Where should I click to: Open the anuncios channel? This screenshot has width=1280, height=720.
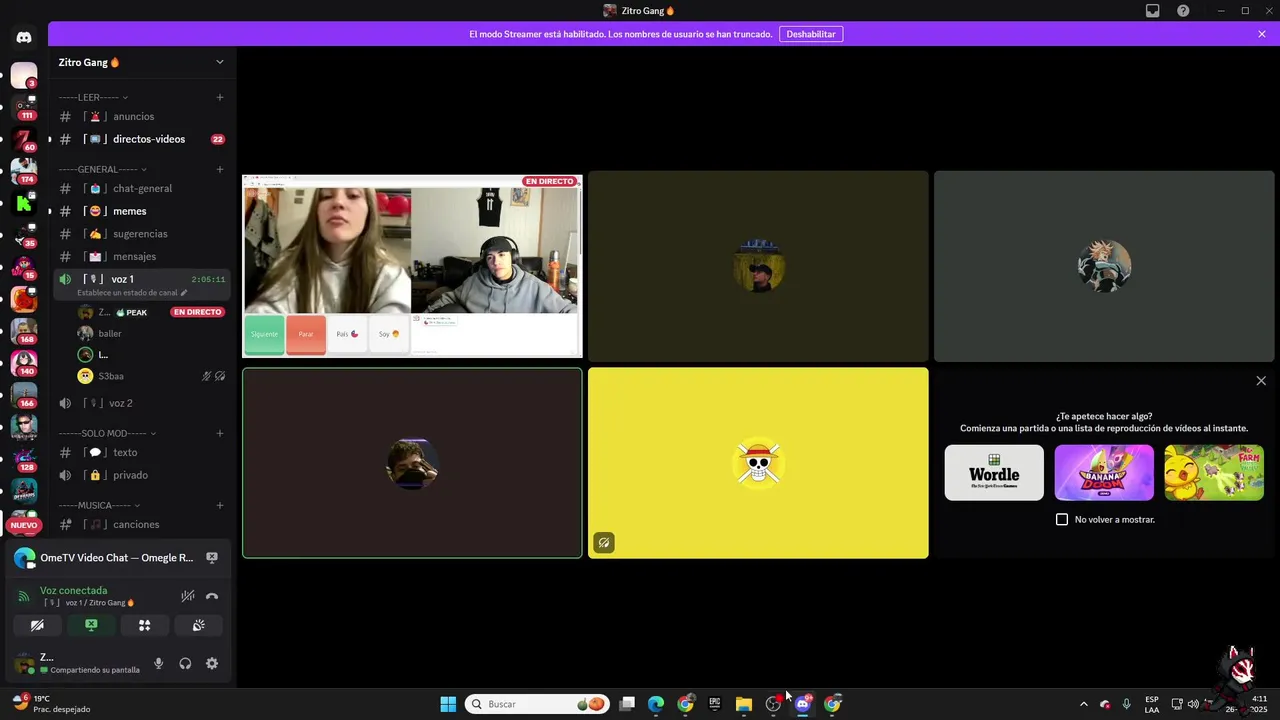pos(142,117)
